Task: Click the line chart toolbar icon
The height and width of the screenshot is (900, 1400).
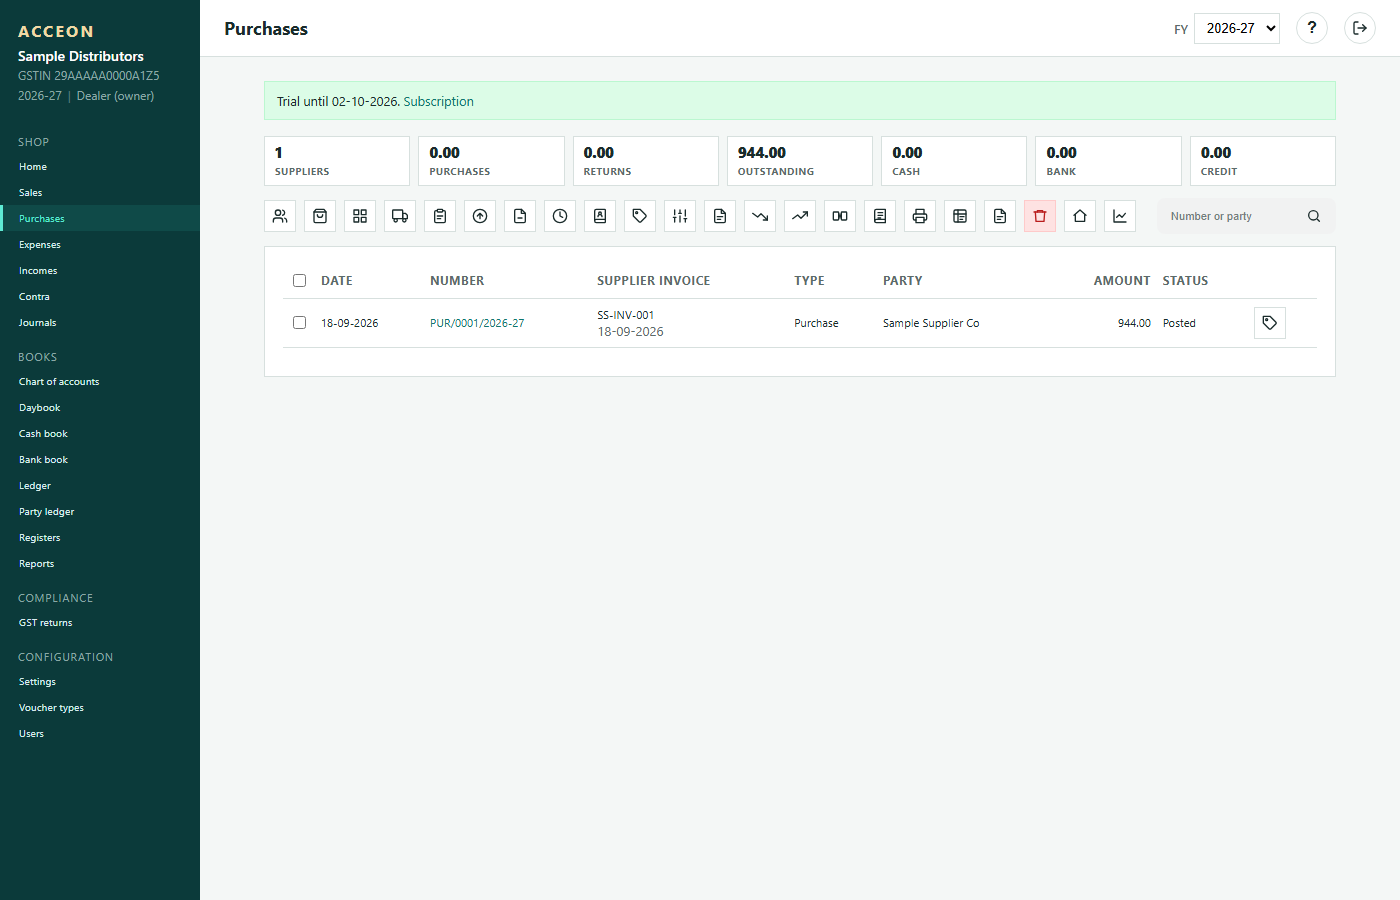Action: click(x=1120, y=216)
